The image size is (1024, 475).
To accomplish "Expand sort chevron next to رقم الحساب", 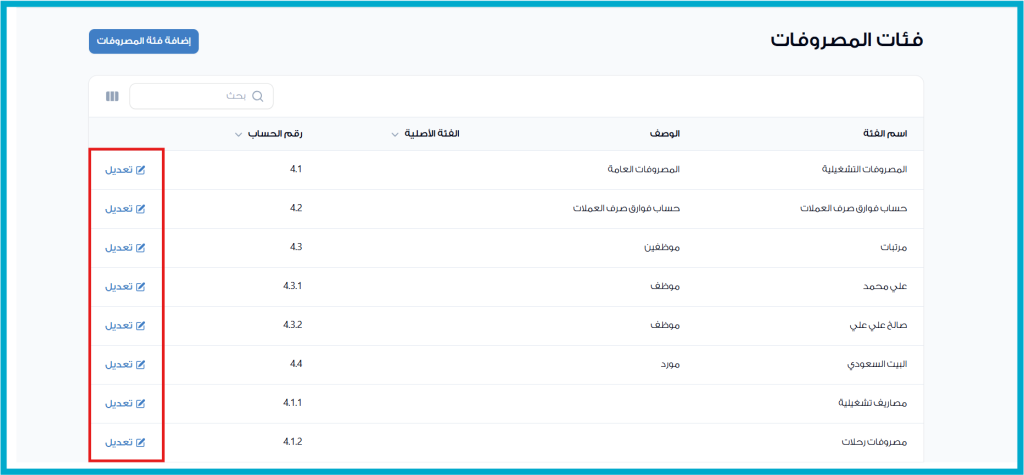I will [238, 134].
